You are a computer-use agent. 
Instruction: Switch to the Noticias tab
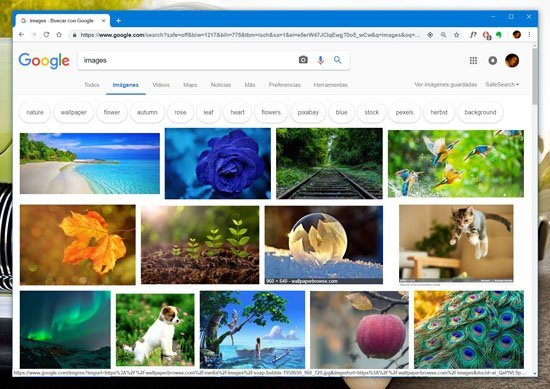tap(221, 85)
